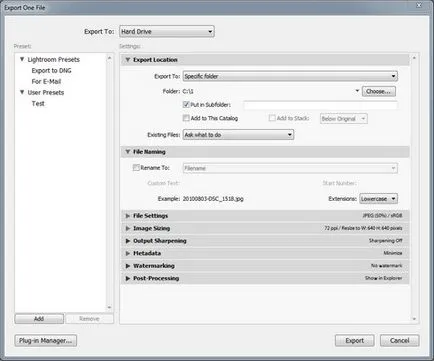Expand the Image Sizing section
Screen dimensions: 434x361
127,229
